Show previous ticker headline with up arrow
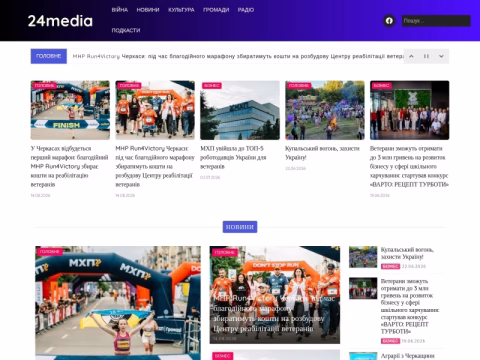Viewport: 480px width, 360px height. click(411, 56)
